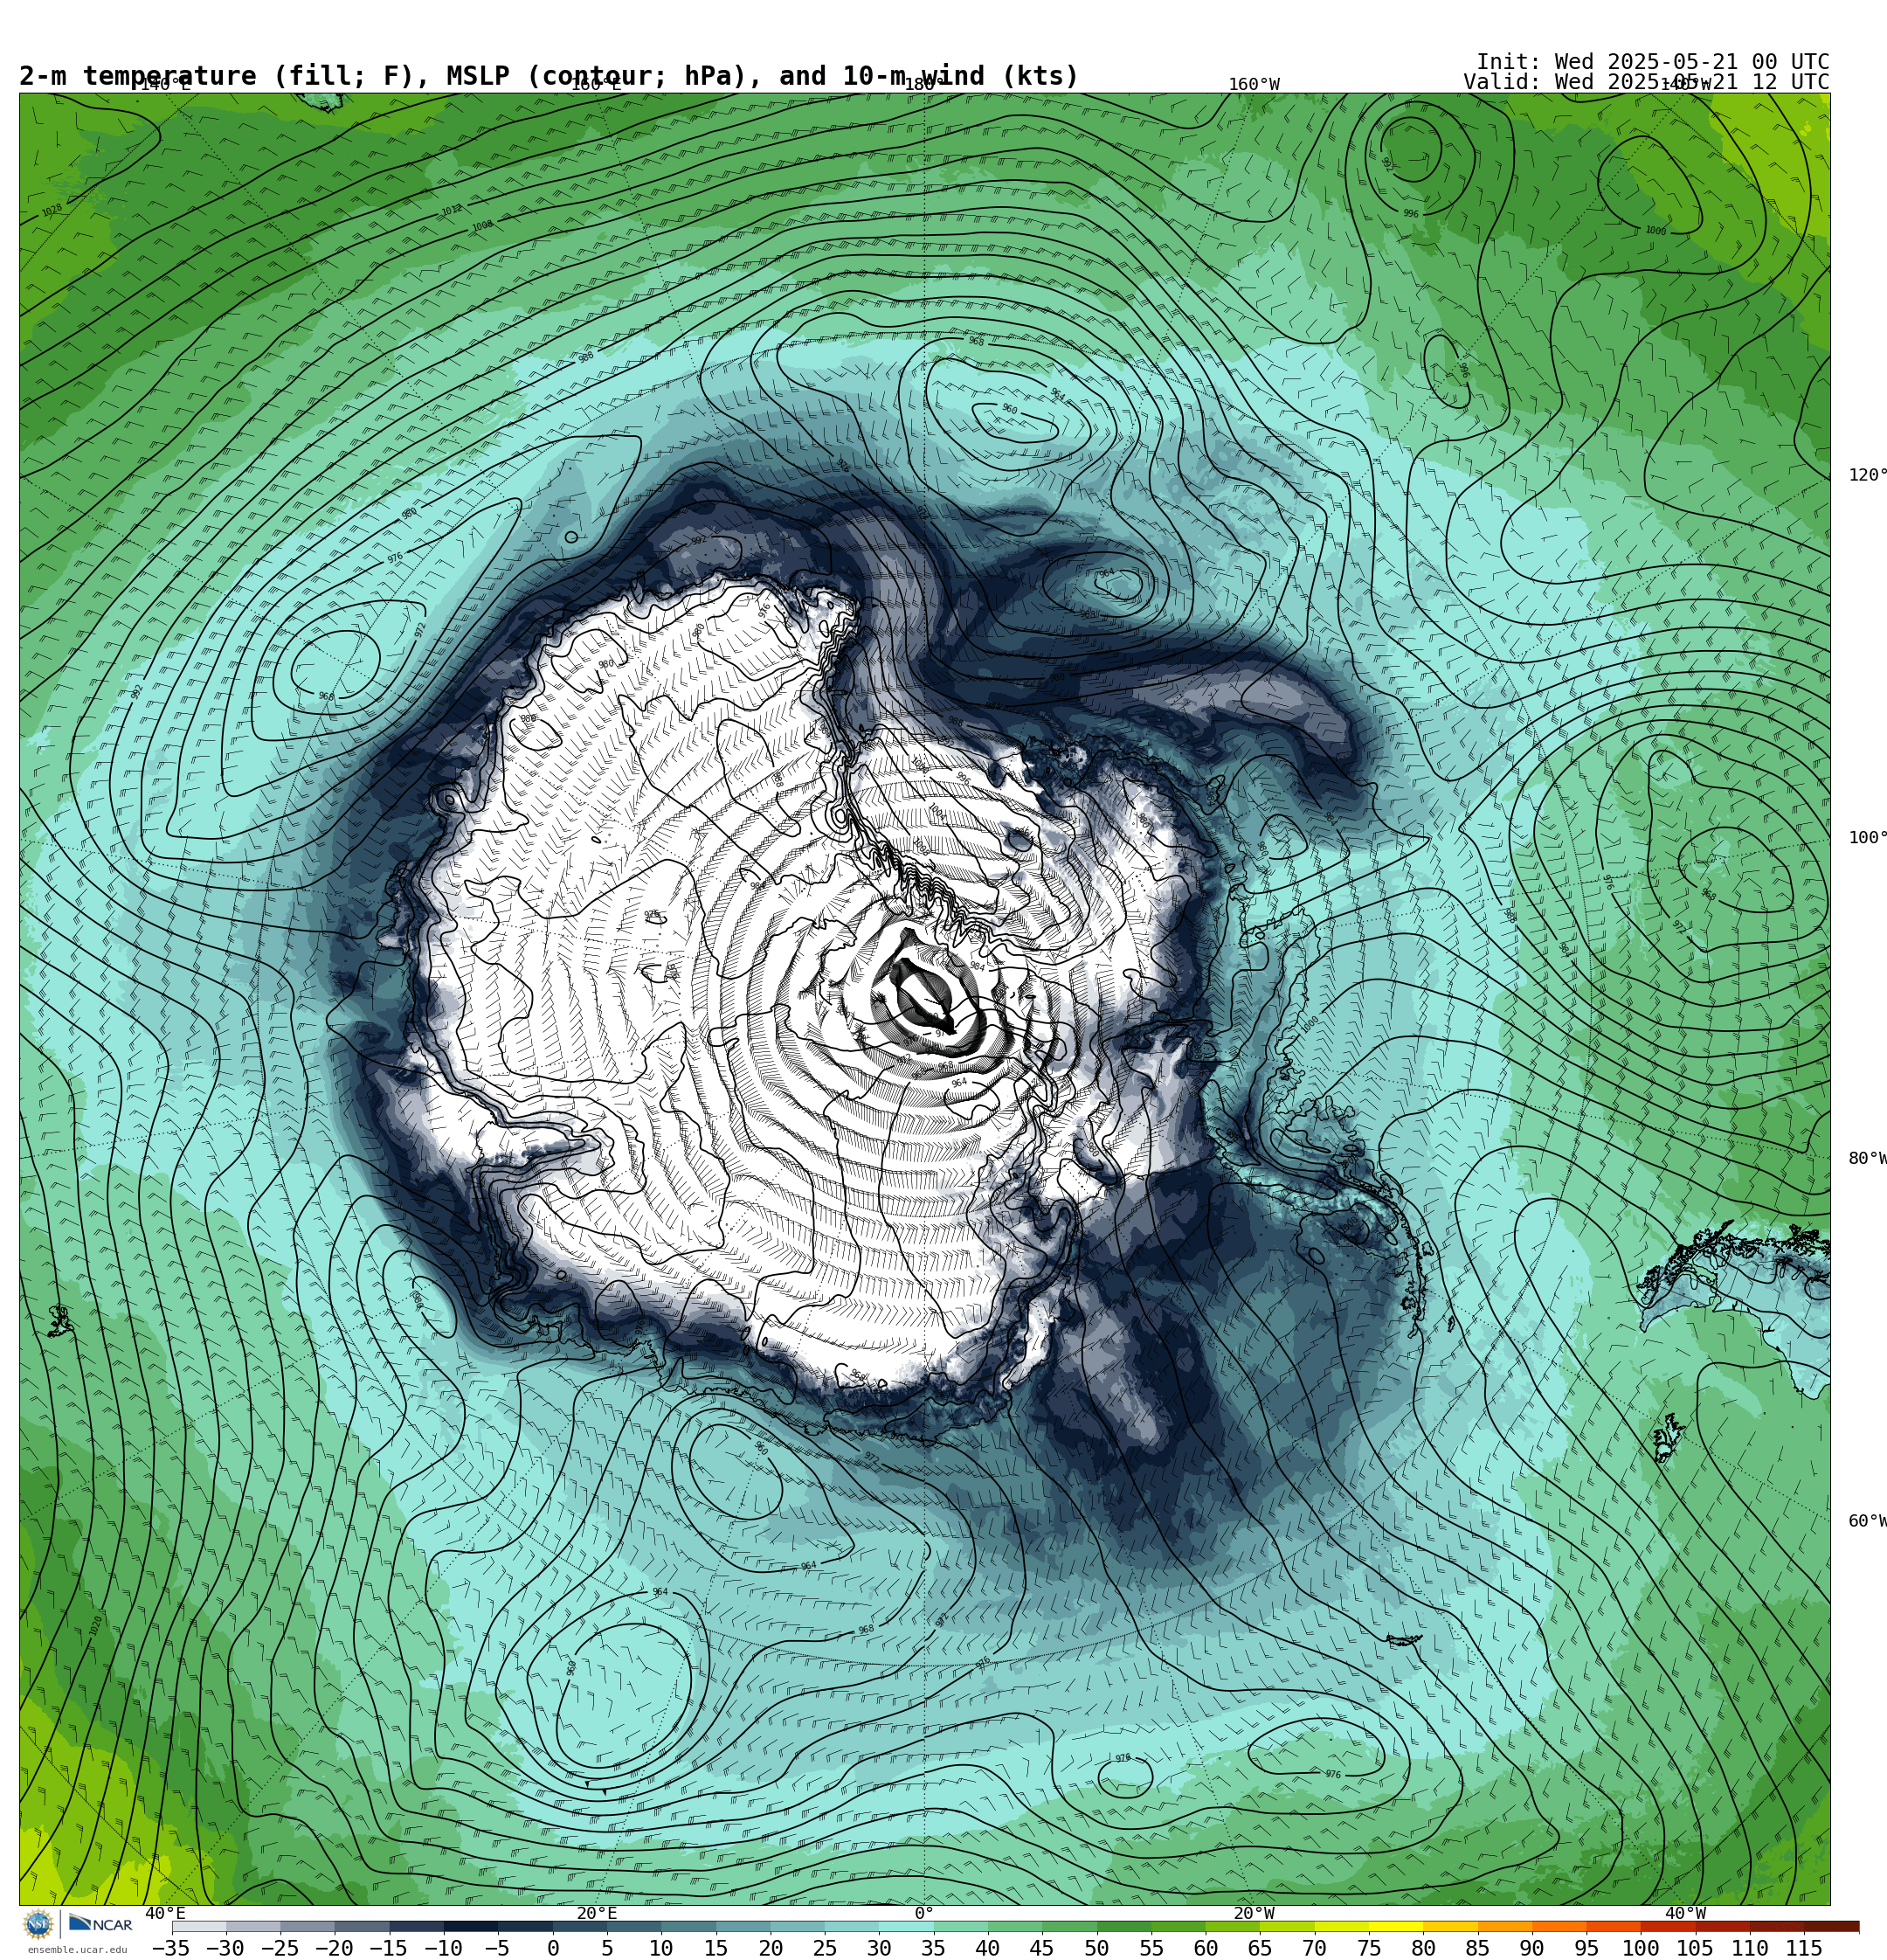This screenshot has height=1960, width=1887.
Task: Click the 120° longitude label beside the map
Action: pyautogui.click(x=1867, y=475)
